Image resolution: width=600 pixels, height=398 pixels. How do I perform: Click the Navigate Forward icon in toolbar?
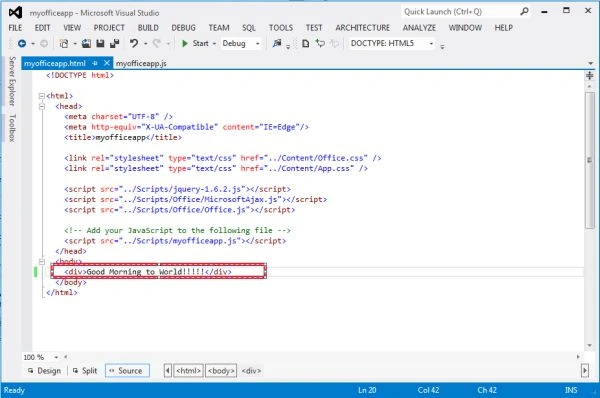44,44
